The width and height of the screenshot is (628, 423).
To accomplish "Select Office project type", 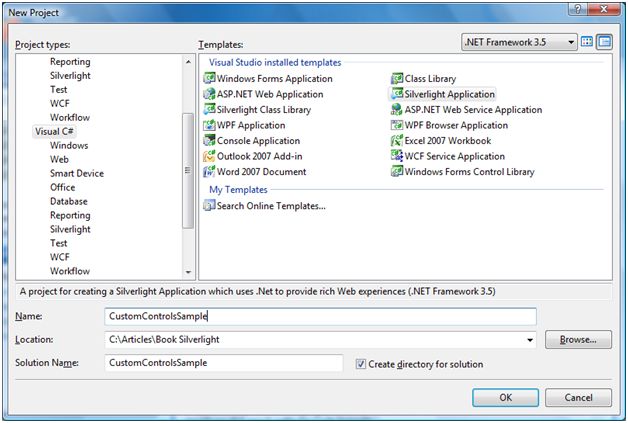I will 62,187.
